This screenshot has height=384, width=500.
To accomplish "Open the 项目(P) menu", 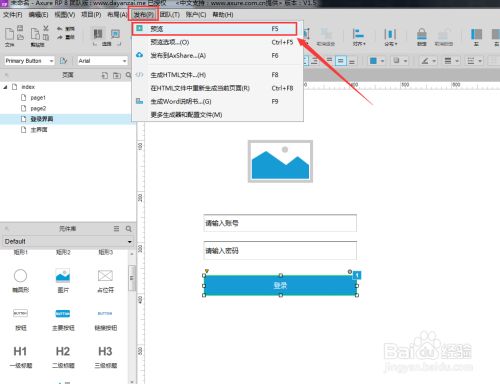I will pos(91,15).
